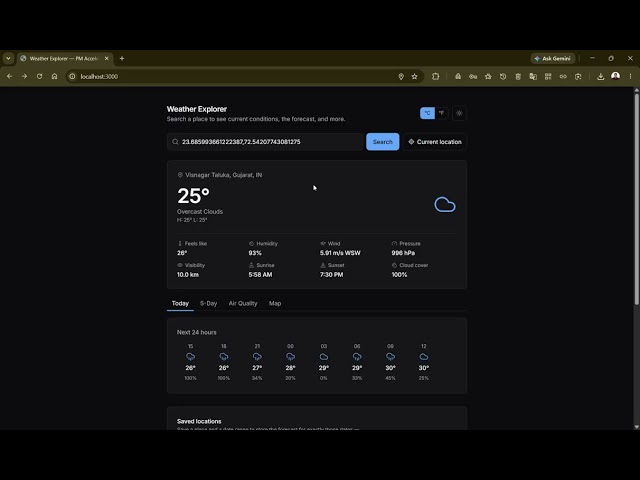Open a new browser tab
The width and height of the screenshot is (640, 480).
tap(122, 58)
